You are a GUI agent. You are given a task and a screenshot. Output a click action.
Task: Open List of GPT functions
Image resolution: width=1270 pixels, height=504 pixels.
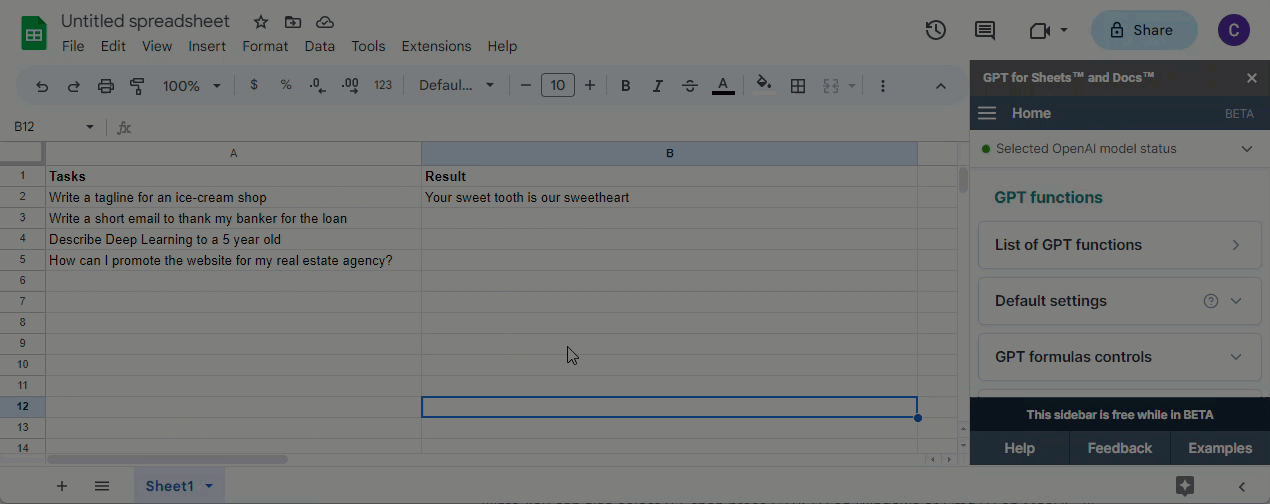(1120, 245)
